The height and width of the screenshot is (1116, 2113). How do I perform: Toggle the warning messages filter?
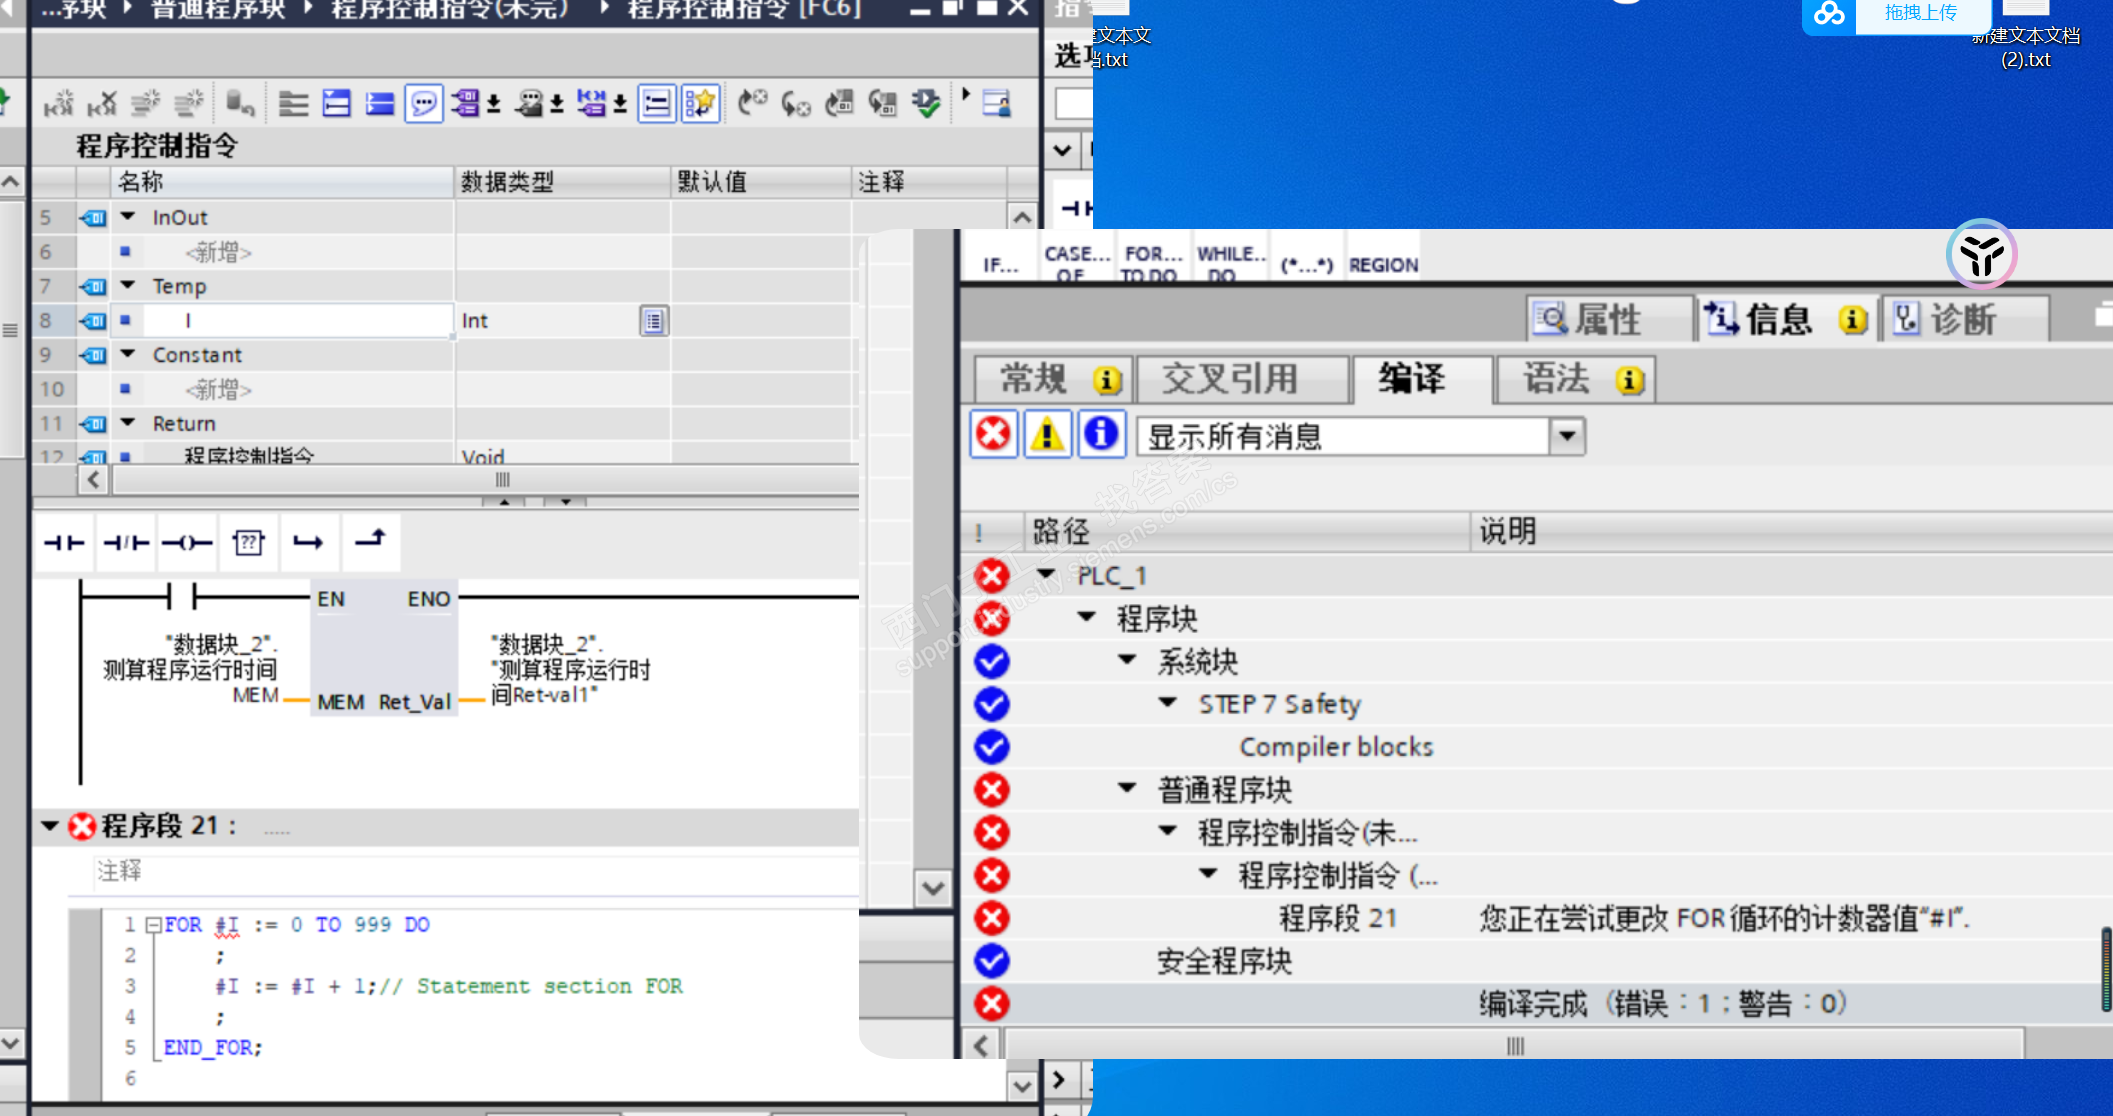pos(1047,435)
